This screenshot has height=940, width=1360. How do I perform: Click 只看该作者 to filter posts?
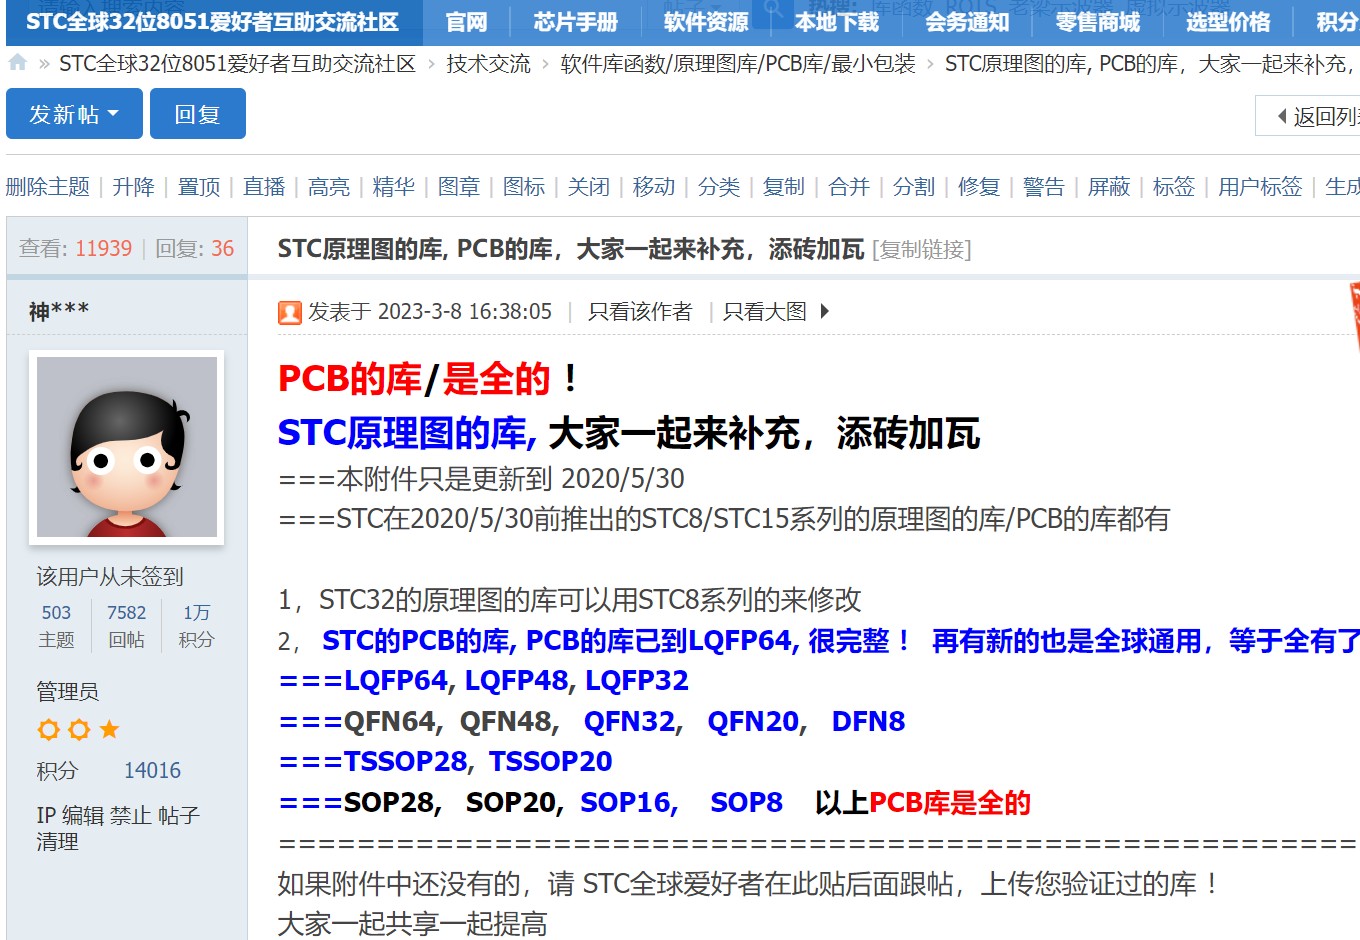tap(640, 312)
